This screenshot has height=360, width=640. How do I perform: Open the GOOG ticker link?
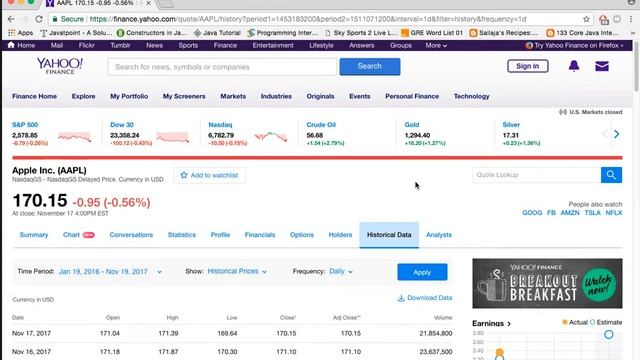pos(532,213)
